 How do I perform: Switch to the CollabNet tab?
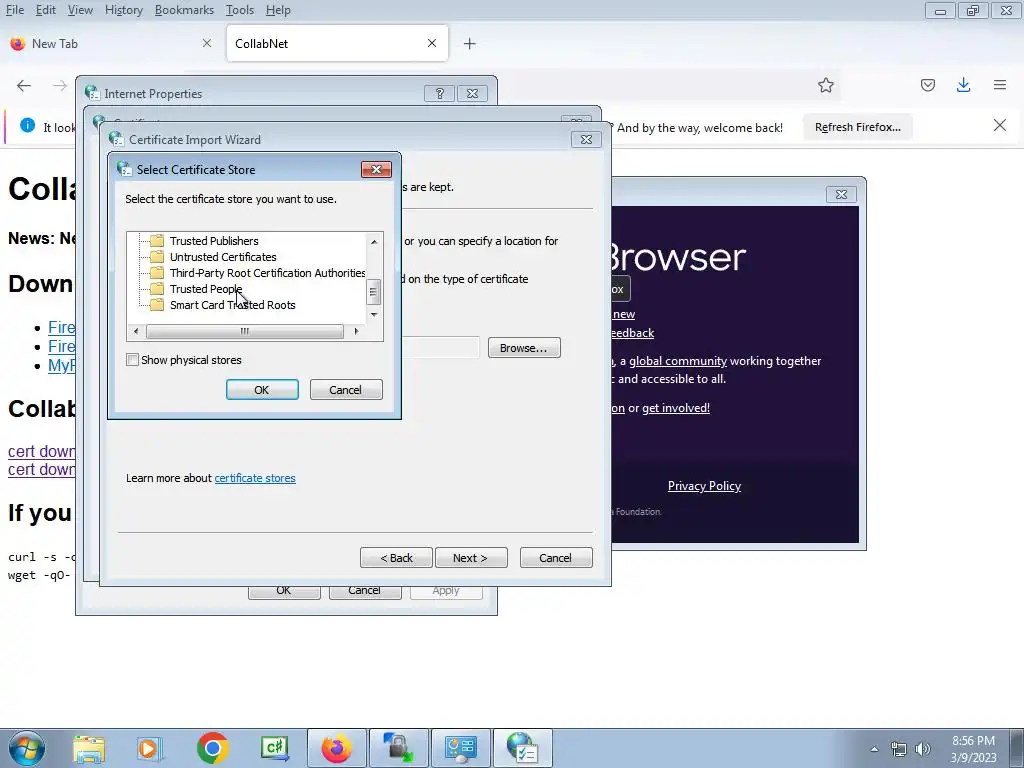point(337,44)
